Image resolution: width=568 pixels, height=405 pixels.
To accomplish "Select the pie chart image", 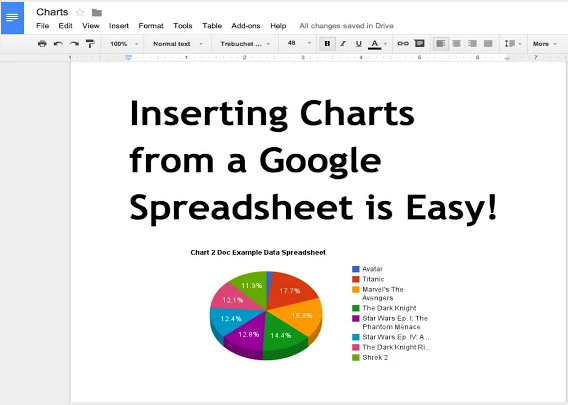I will click(x=266, y=315).
